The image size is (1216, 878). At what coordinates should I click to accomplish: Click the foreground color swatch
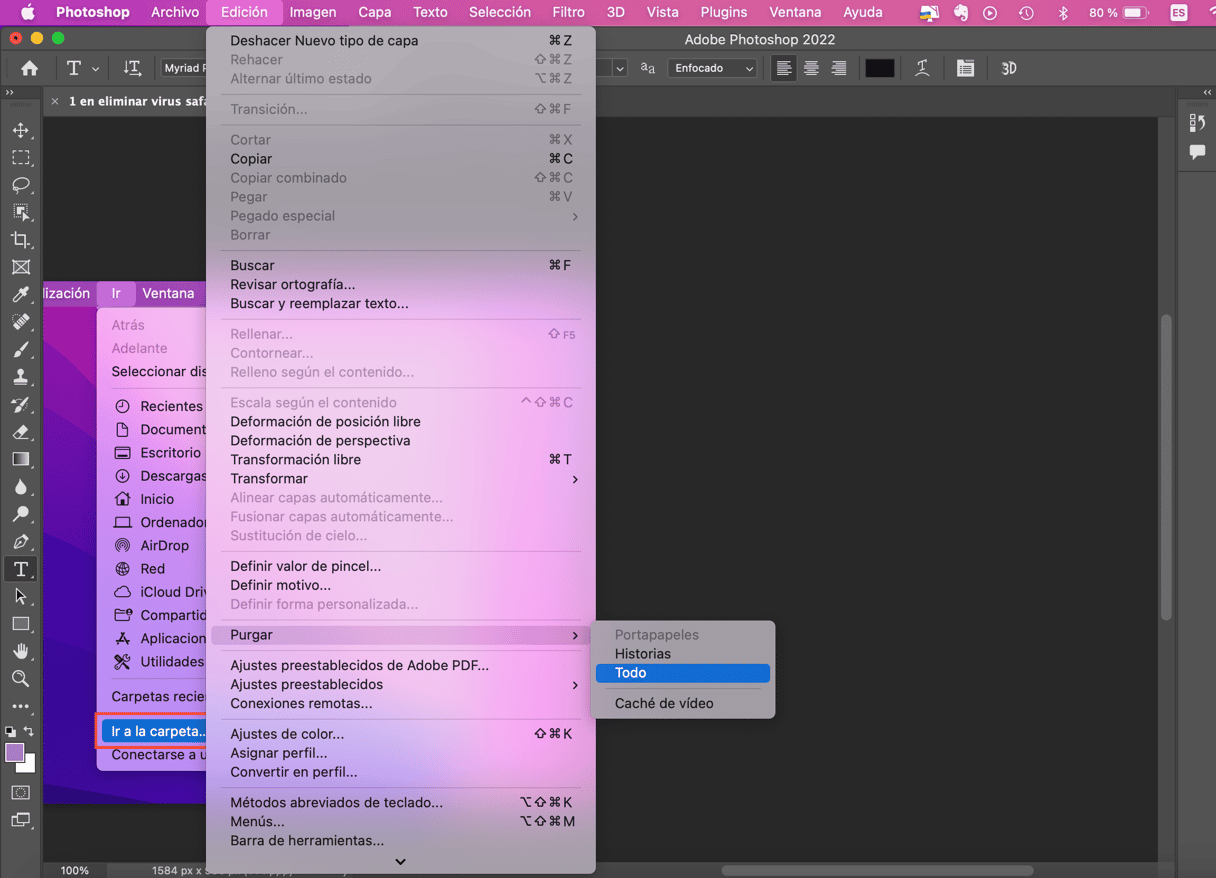tap(14, 753)
